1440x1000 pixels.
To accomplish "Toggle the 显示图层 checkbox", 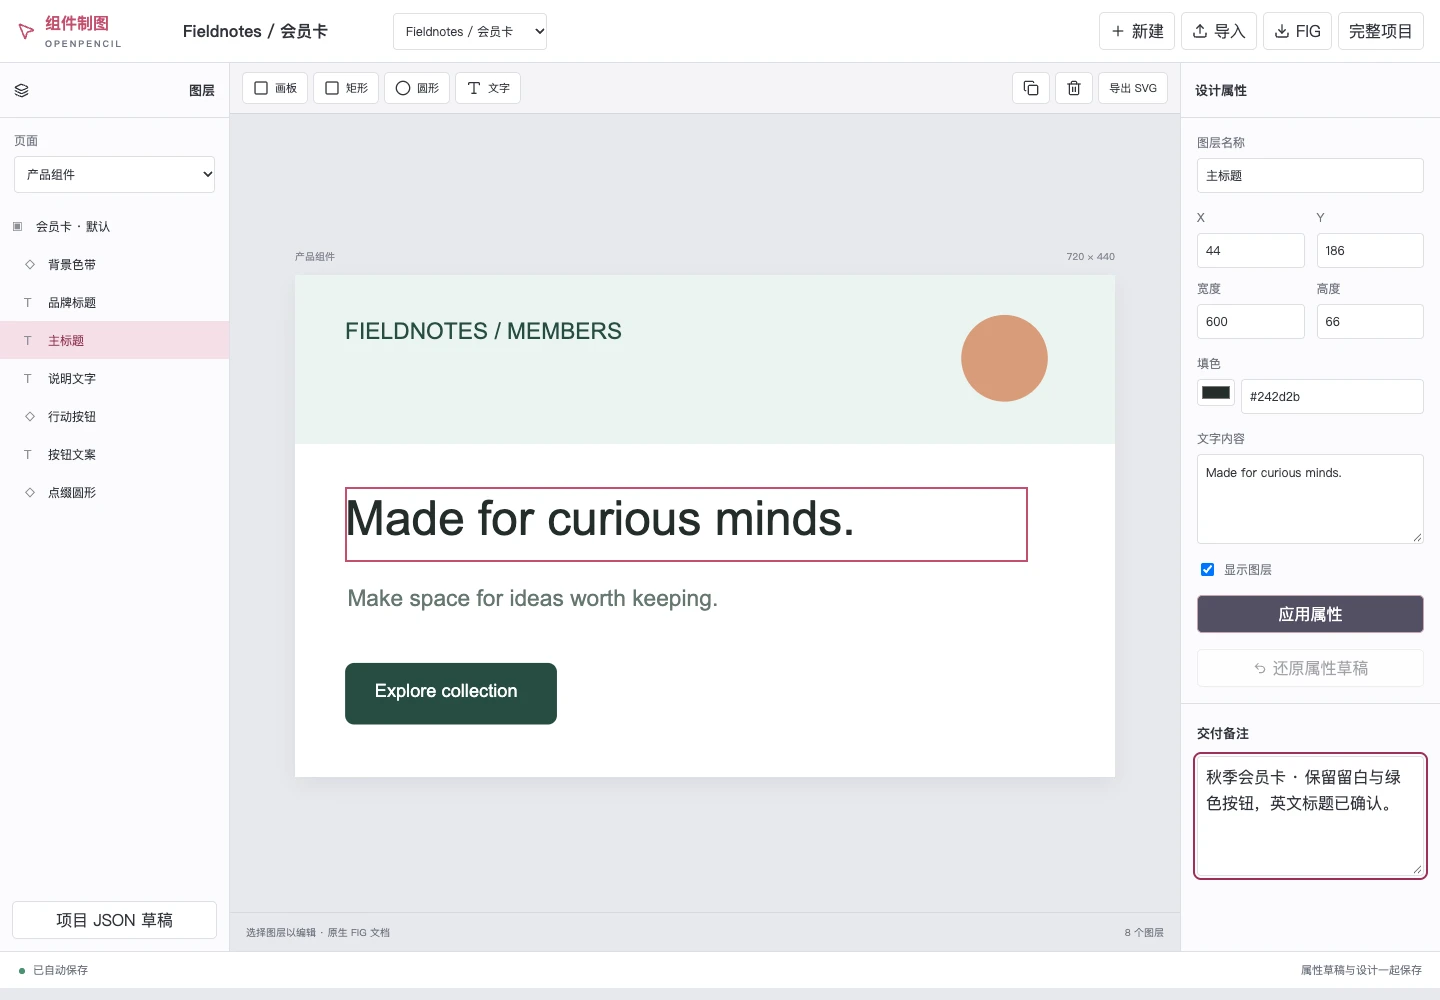I will [x=1207, y=569].
